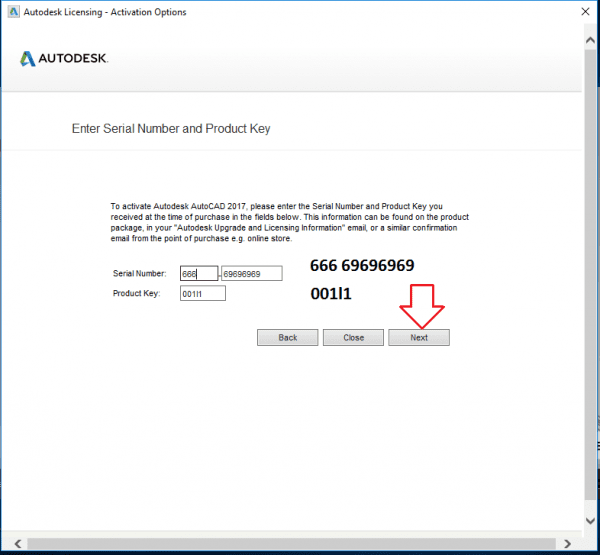
Task: Click the vertical scrollbar up arrow
Action: tap(590, 40)
